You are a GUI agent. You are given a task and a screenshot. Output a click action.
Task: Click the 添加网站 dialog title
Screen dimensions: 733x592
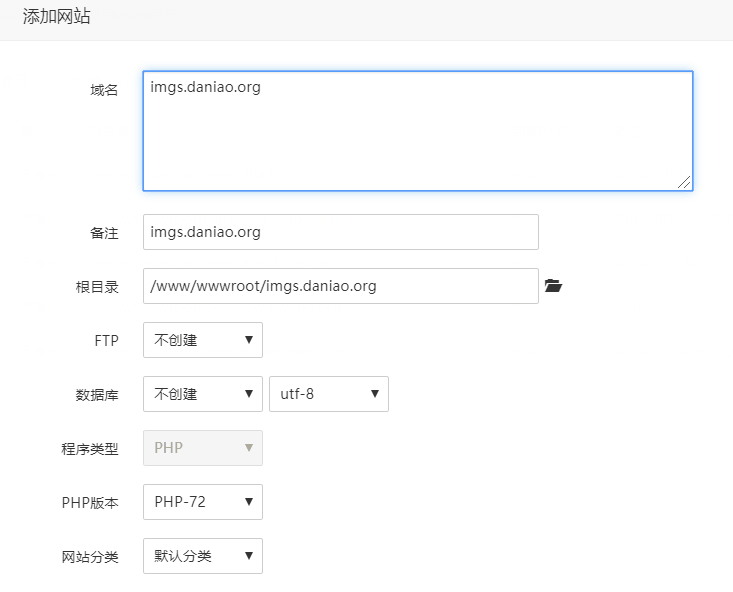coord(57,16)
